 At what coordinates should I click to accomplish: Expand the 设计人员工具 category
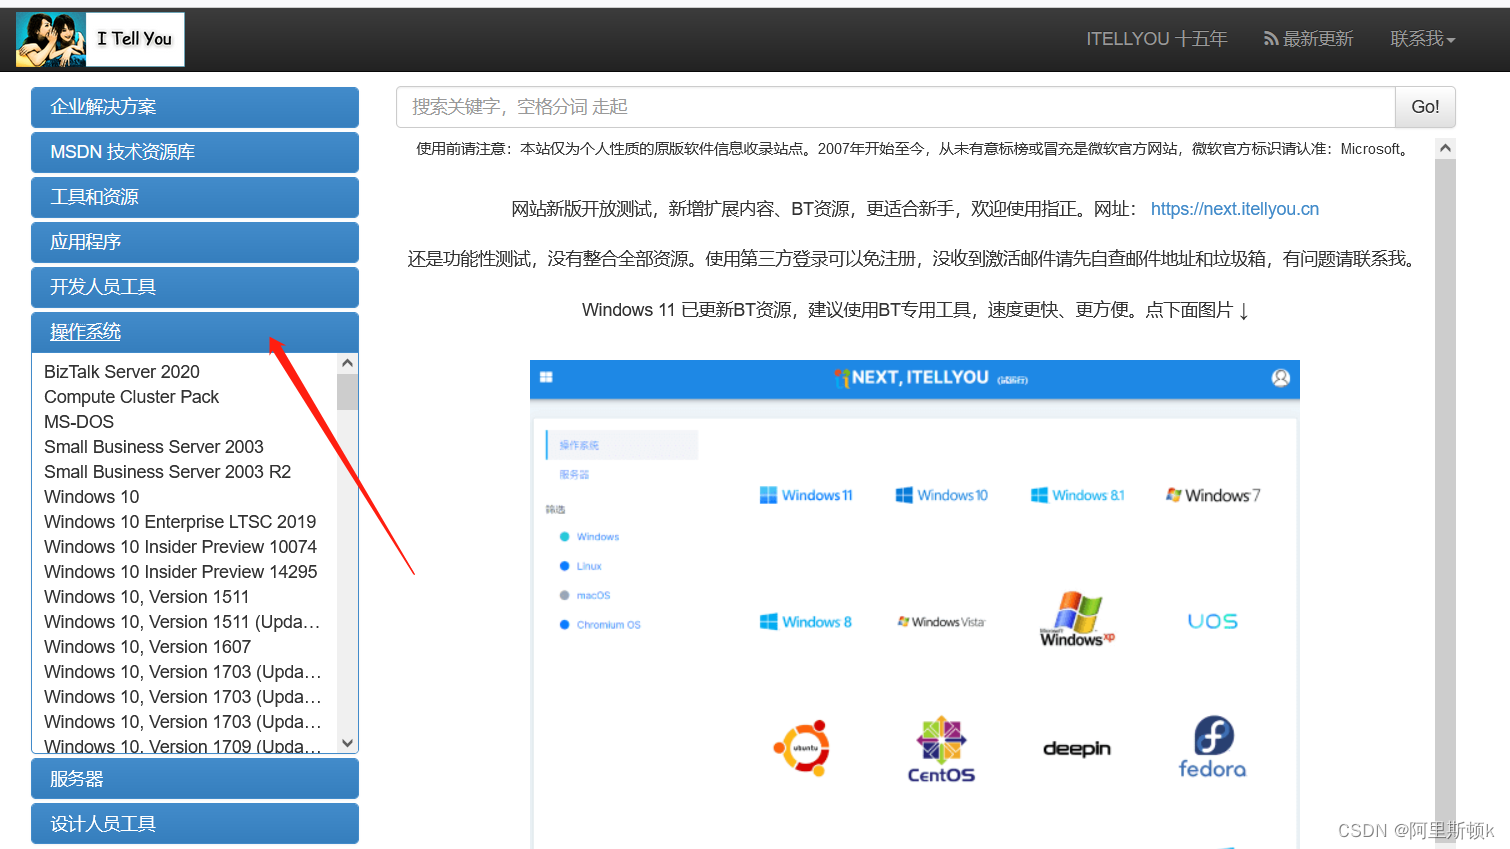pos(195,823)
